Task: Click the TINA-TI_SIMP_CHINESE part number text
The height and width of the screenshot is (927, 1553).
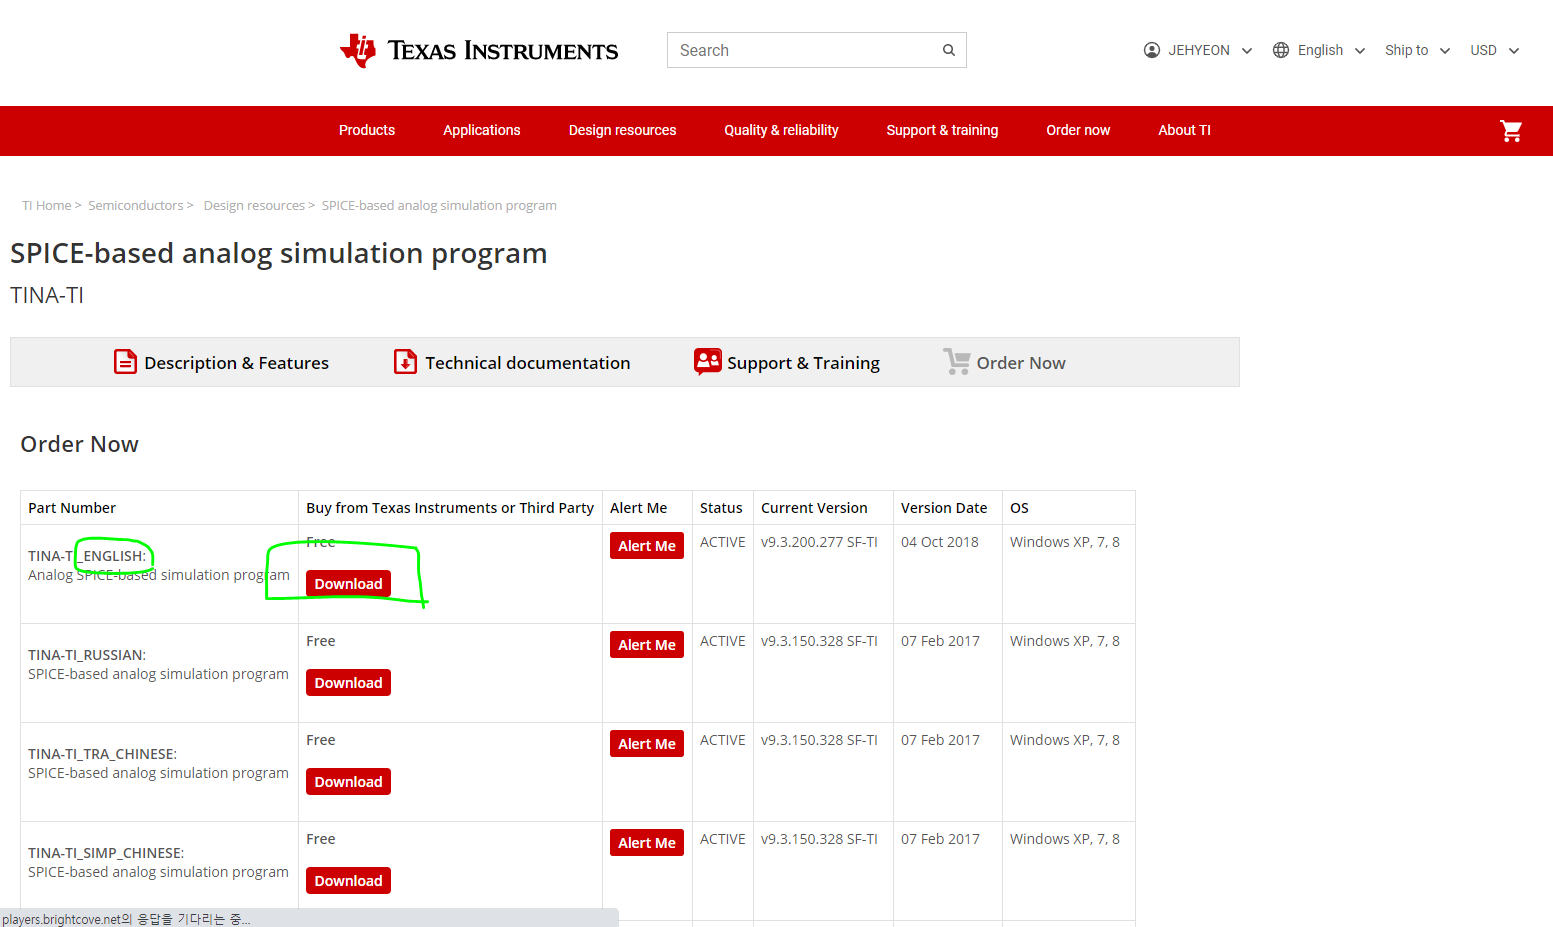Action: click(x=106, y=853)
